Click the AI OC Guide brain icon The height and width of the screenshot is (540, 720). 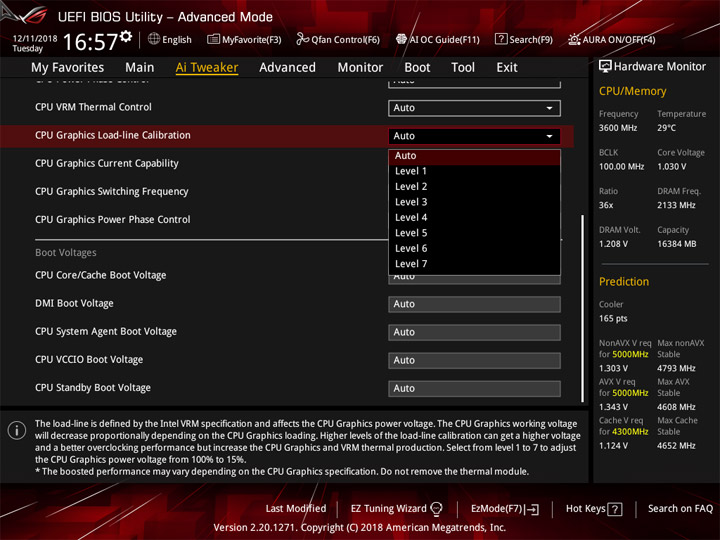pyautogui.click(x=401, y=39)
